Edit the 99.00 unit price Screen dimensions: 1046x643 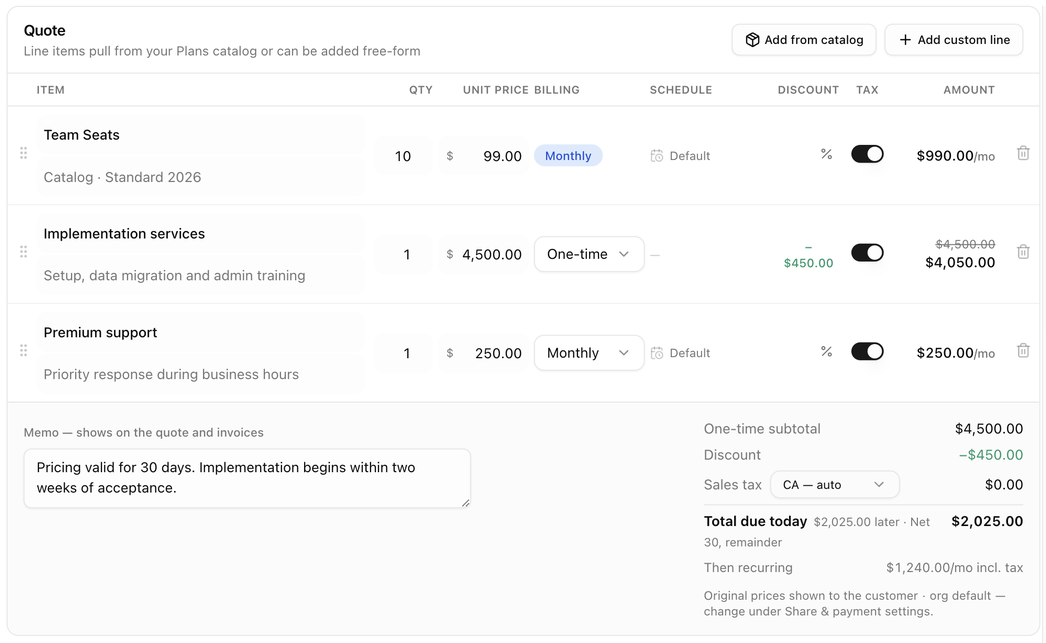pos(484,156)
